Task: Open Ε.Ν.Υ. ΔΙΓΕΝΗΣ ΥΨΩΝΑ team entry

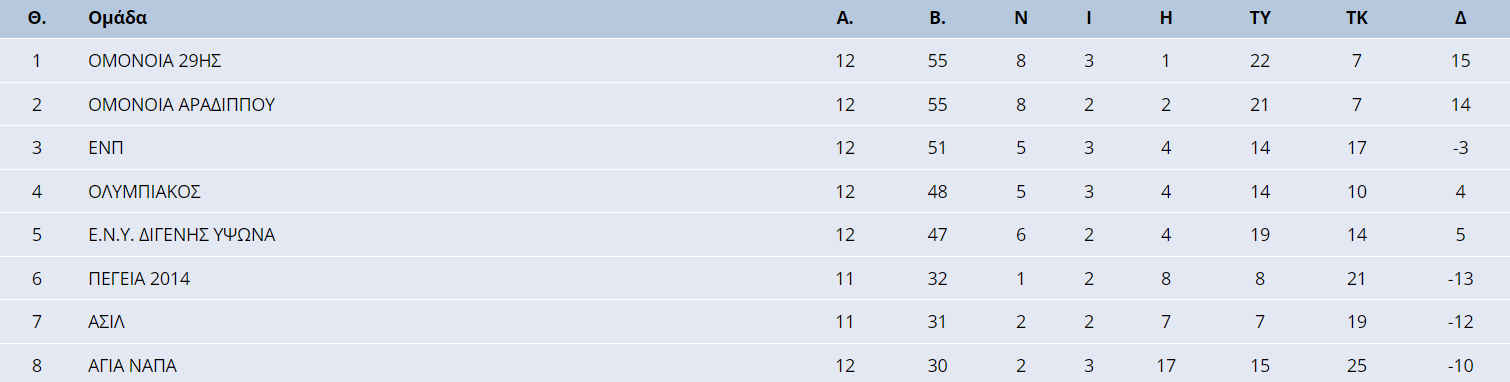Action: point(181,235)
